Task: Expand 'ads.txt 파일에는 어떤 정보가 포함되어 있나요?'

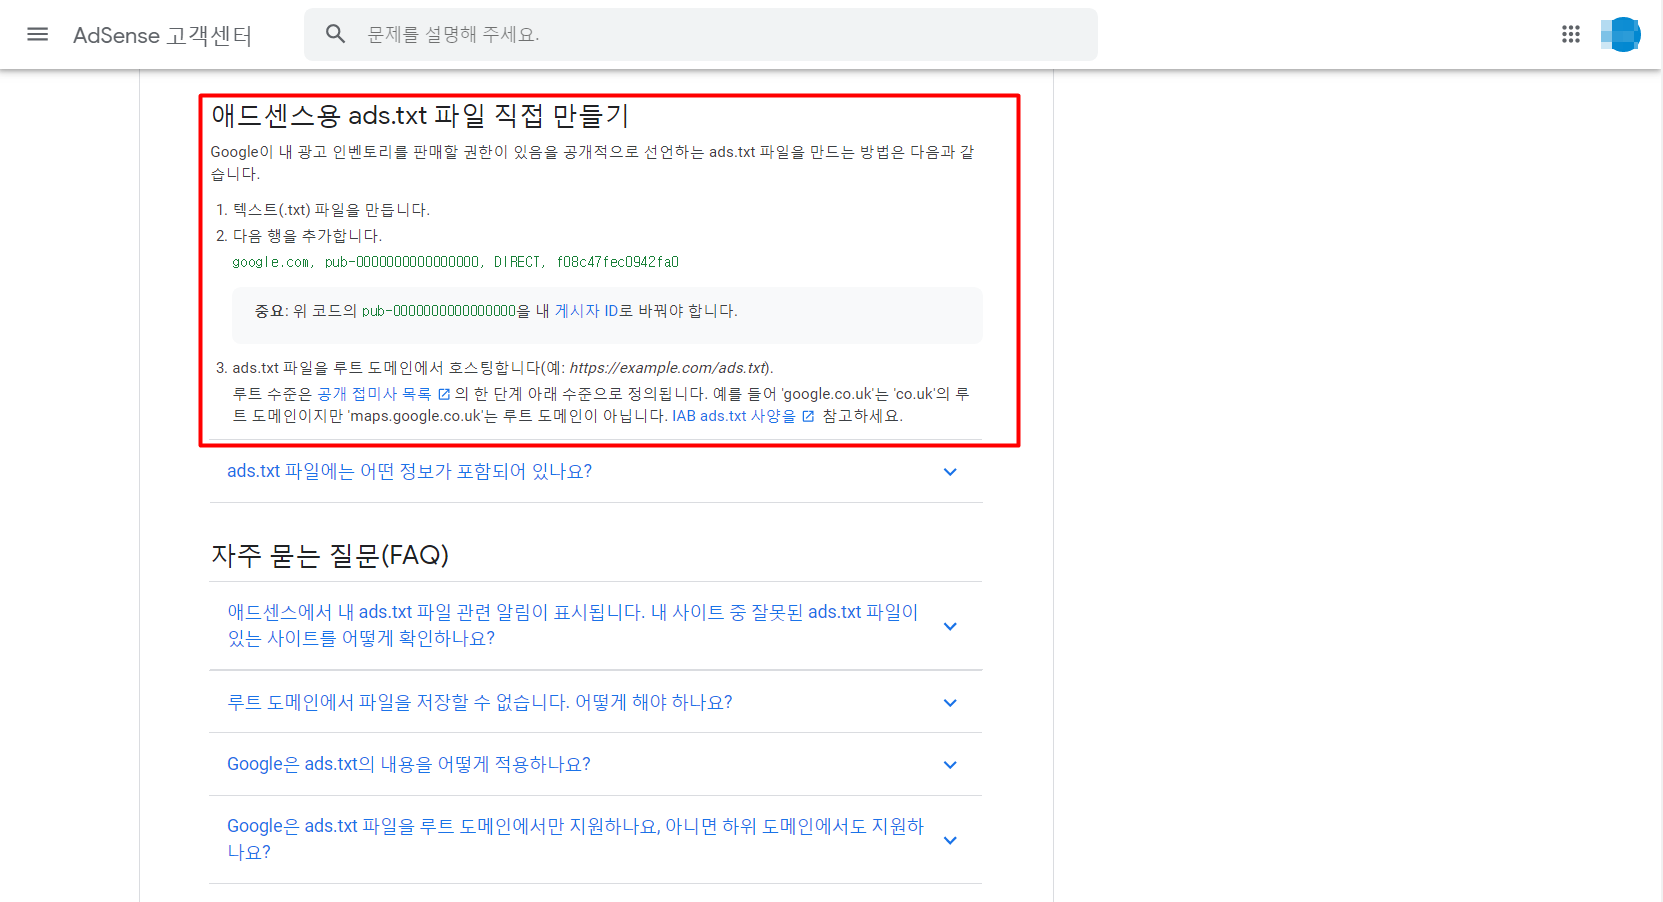Action: tap(595, 471)
